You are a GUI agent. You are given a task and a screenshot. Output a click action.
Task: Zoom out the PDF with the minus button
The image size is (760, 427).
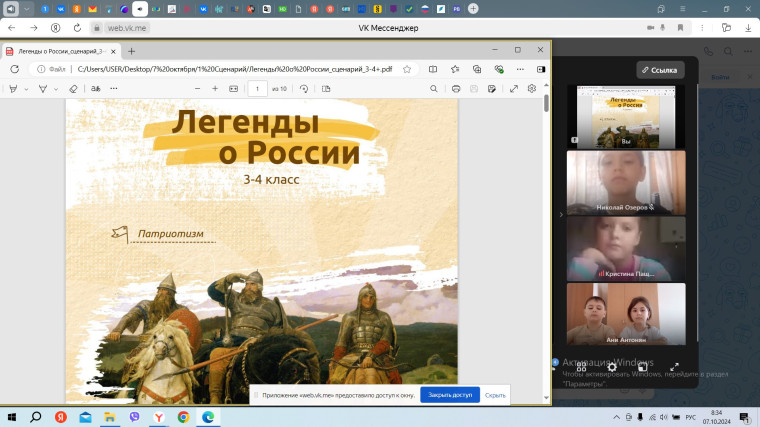(197, 89)
